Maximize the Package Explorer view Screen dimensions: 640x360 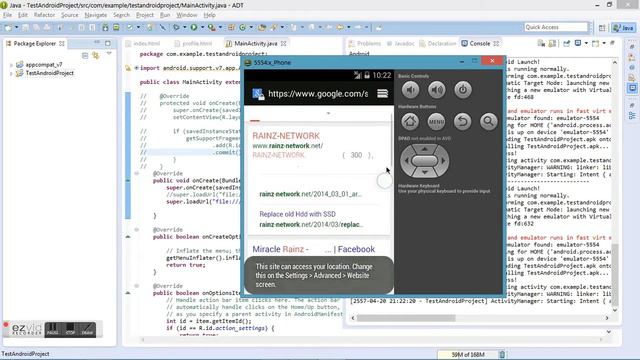click(x=108, y=43)
